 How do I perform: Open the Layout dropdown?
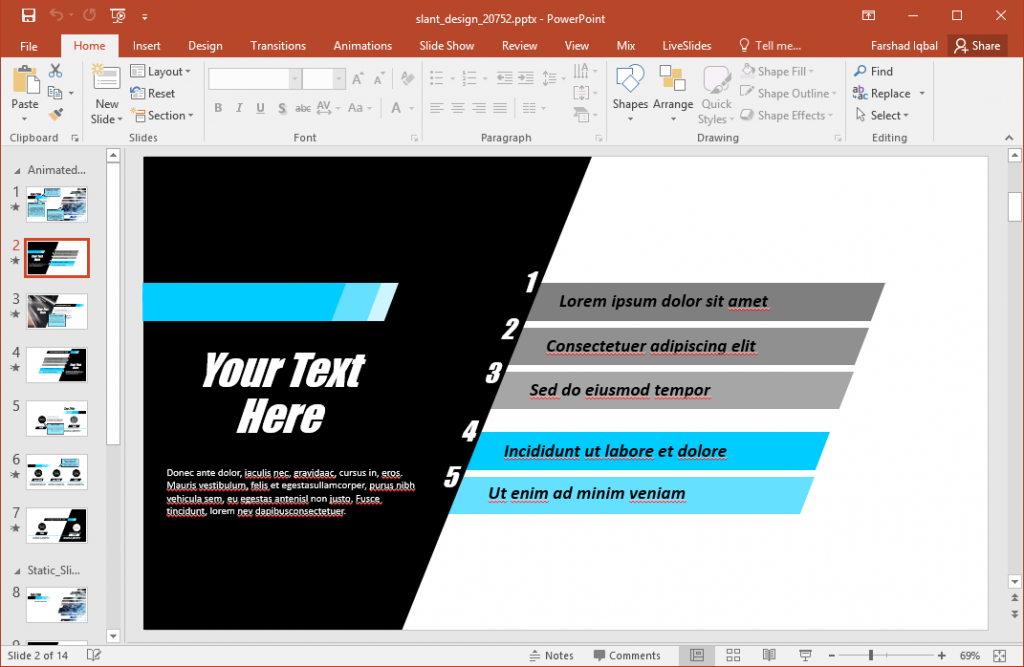click(x=163, y=70)
